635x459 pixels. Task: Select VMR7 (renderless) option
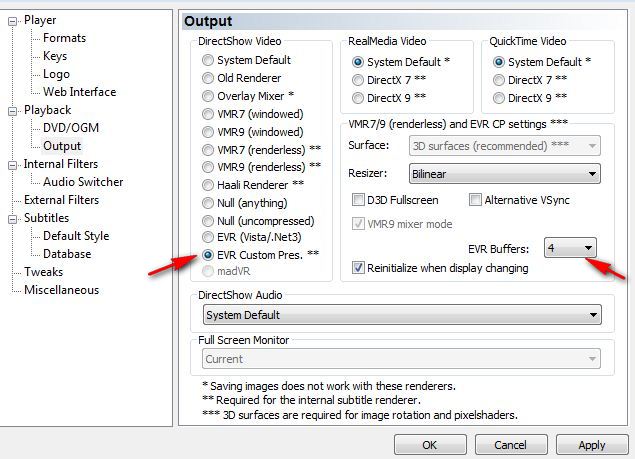coord(208,150)
